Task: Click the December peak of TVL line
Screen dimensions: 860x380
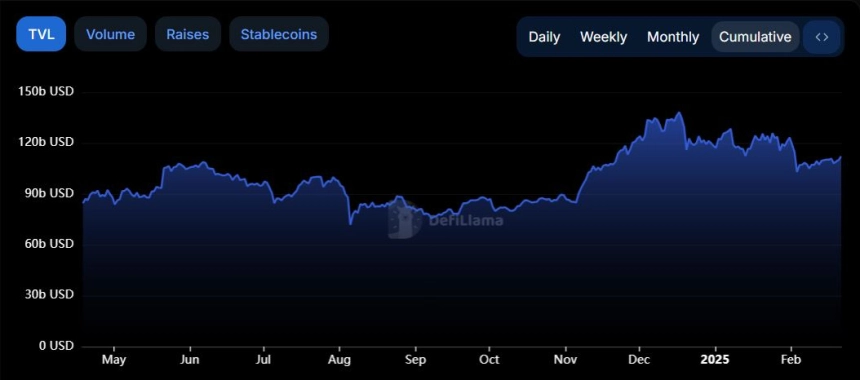Action: coord(680,113)
